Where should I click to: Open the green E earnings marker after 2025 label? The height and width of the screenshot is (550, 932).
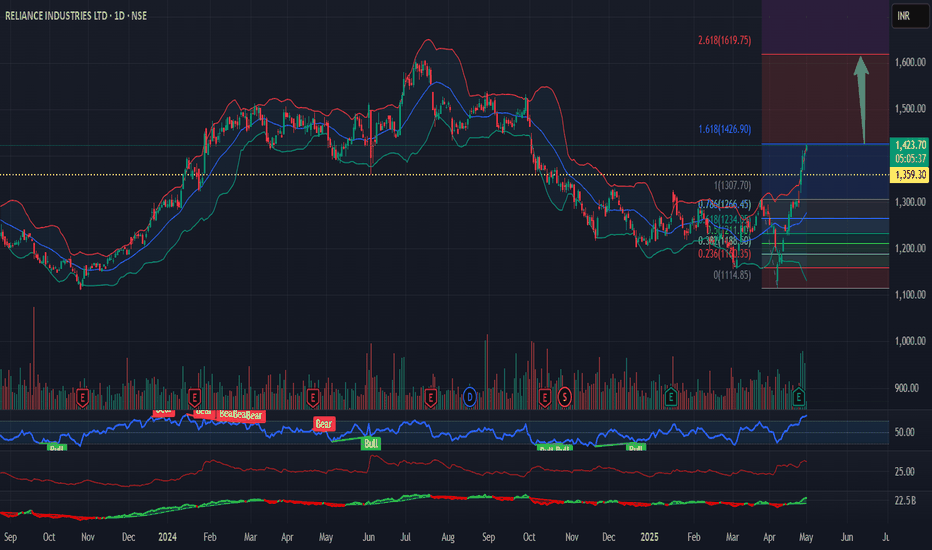[670, 397]
